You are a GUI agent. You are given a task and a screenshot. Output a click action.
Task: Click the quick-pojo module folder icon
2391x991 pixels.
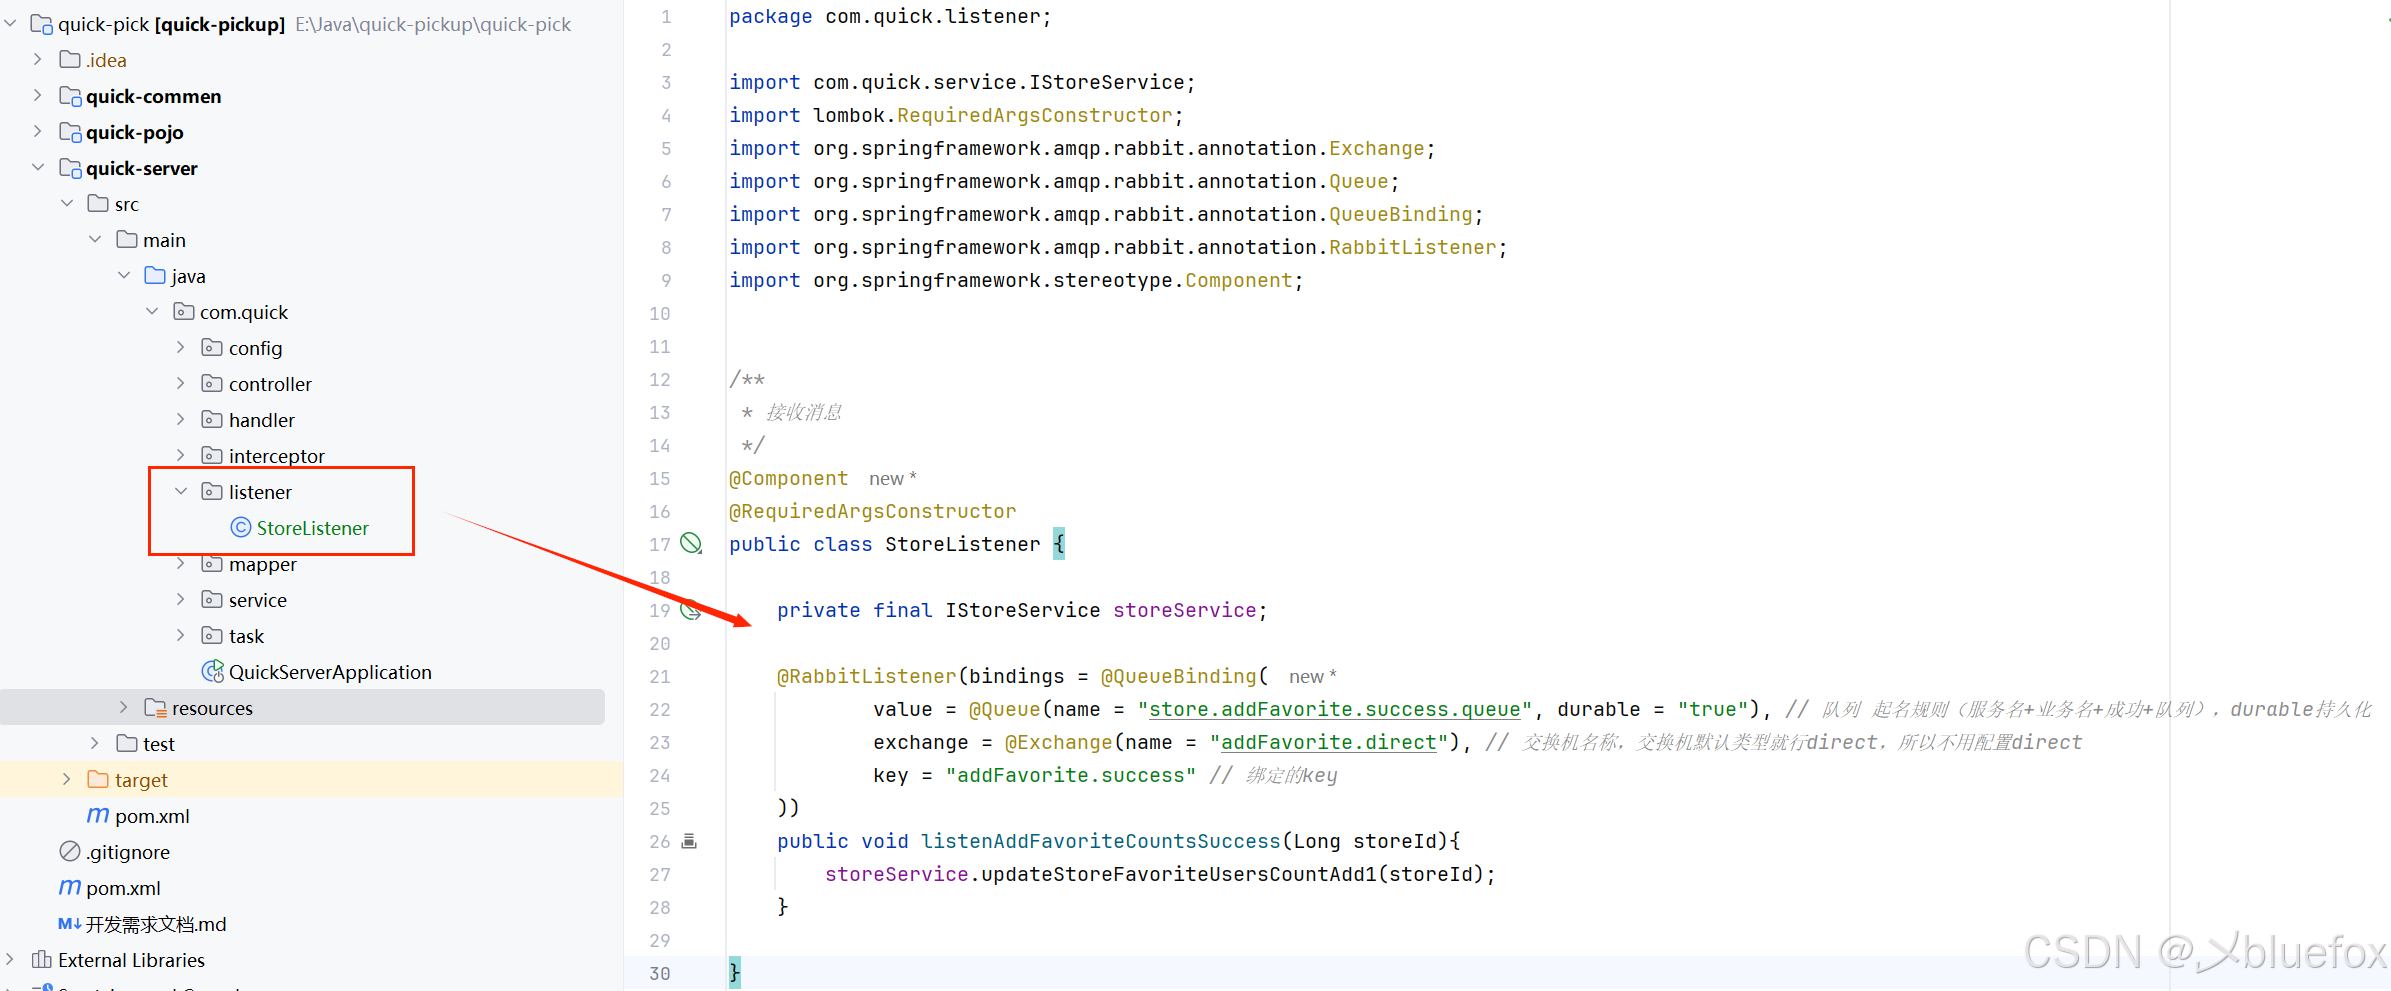70,132
